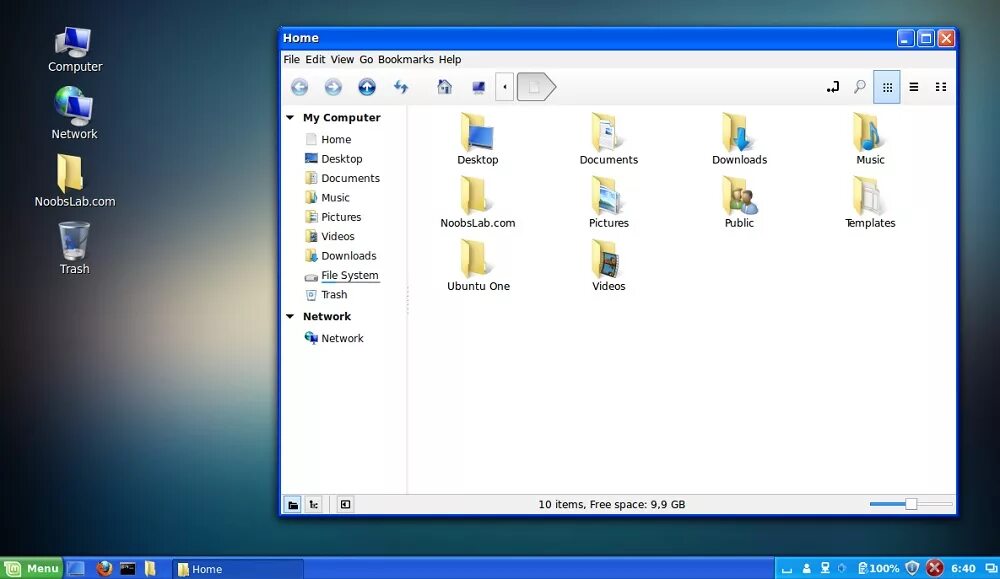Show tree view in the sidebar

(314, 504)
